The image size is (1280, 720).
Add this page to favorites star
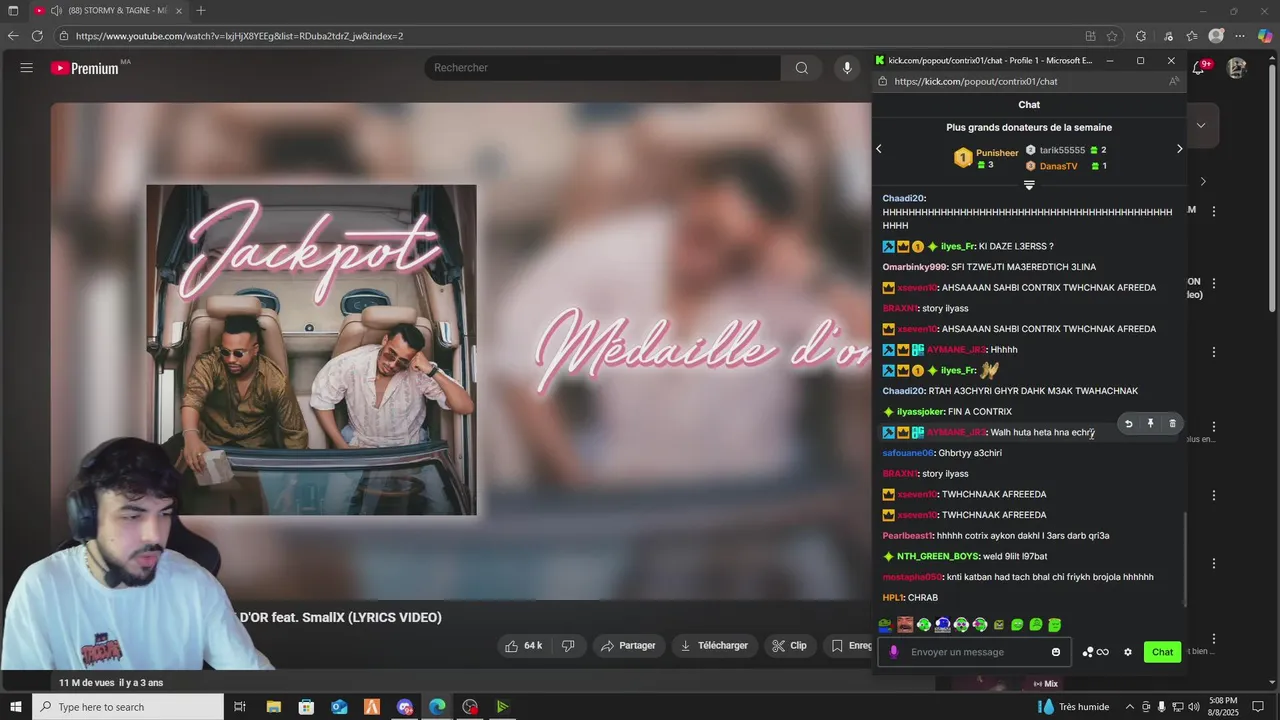pos(1112,36)
